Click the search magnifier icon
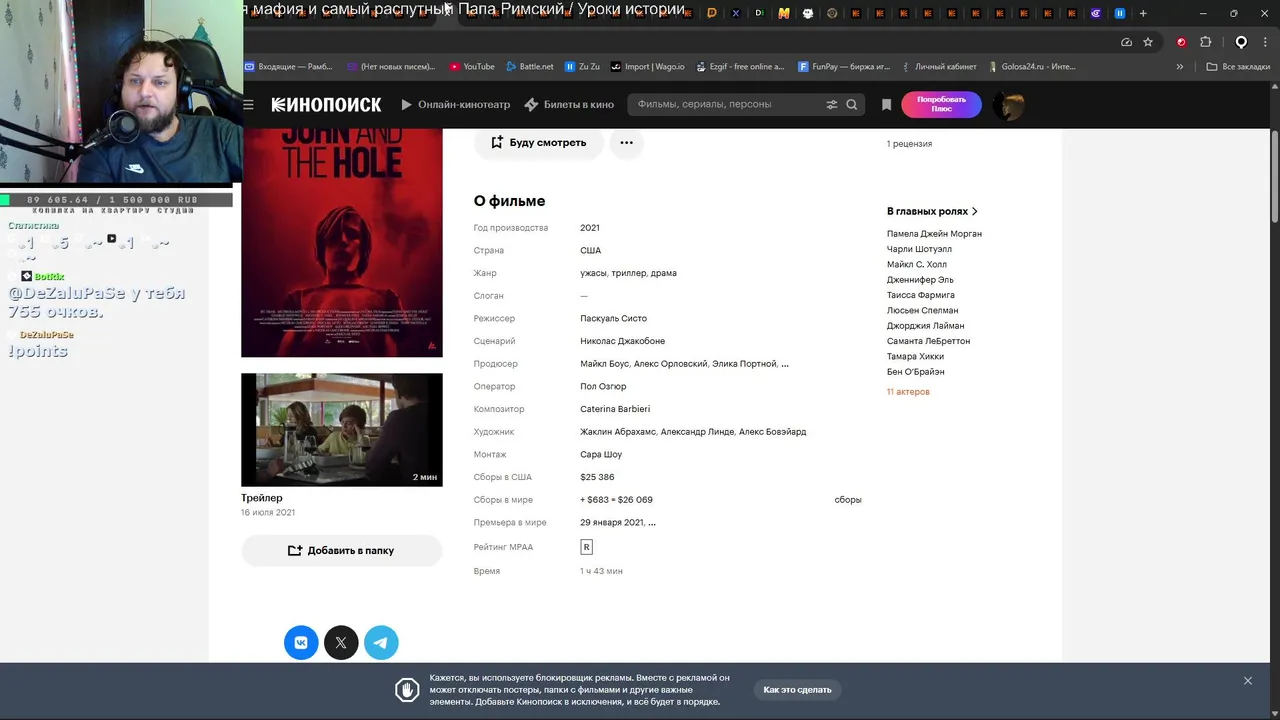Viewport: 1280px width, 720px height. coord(852,104)
